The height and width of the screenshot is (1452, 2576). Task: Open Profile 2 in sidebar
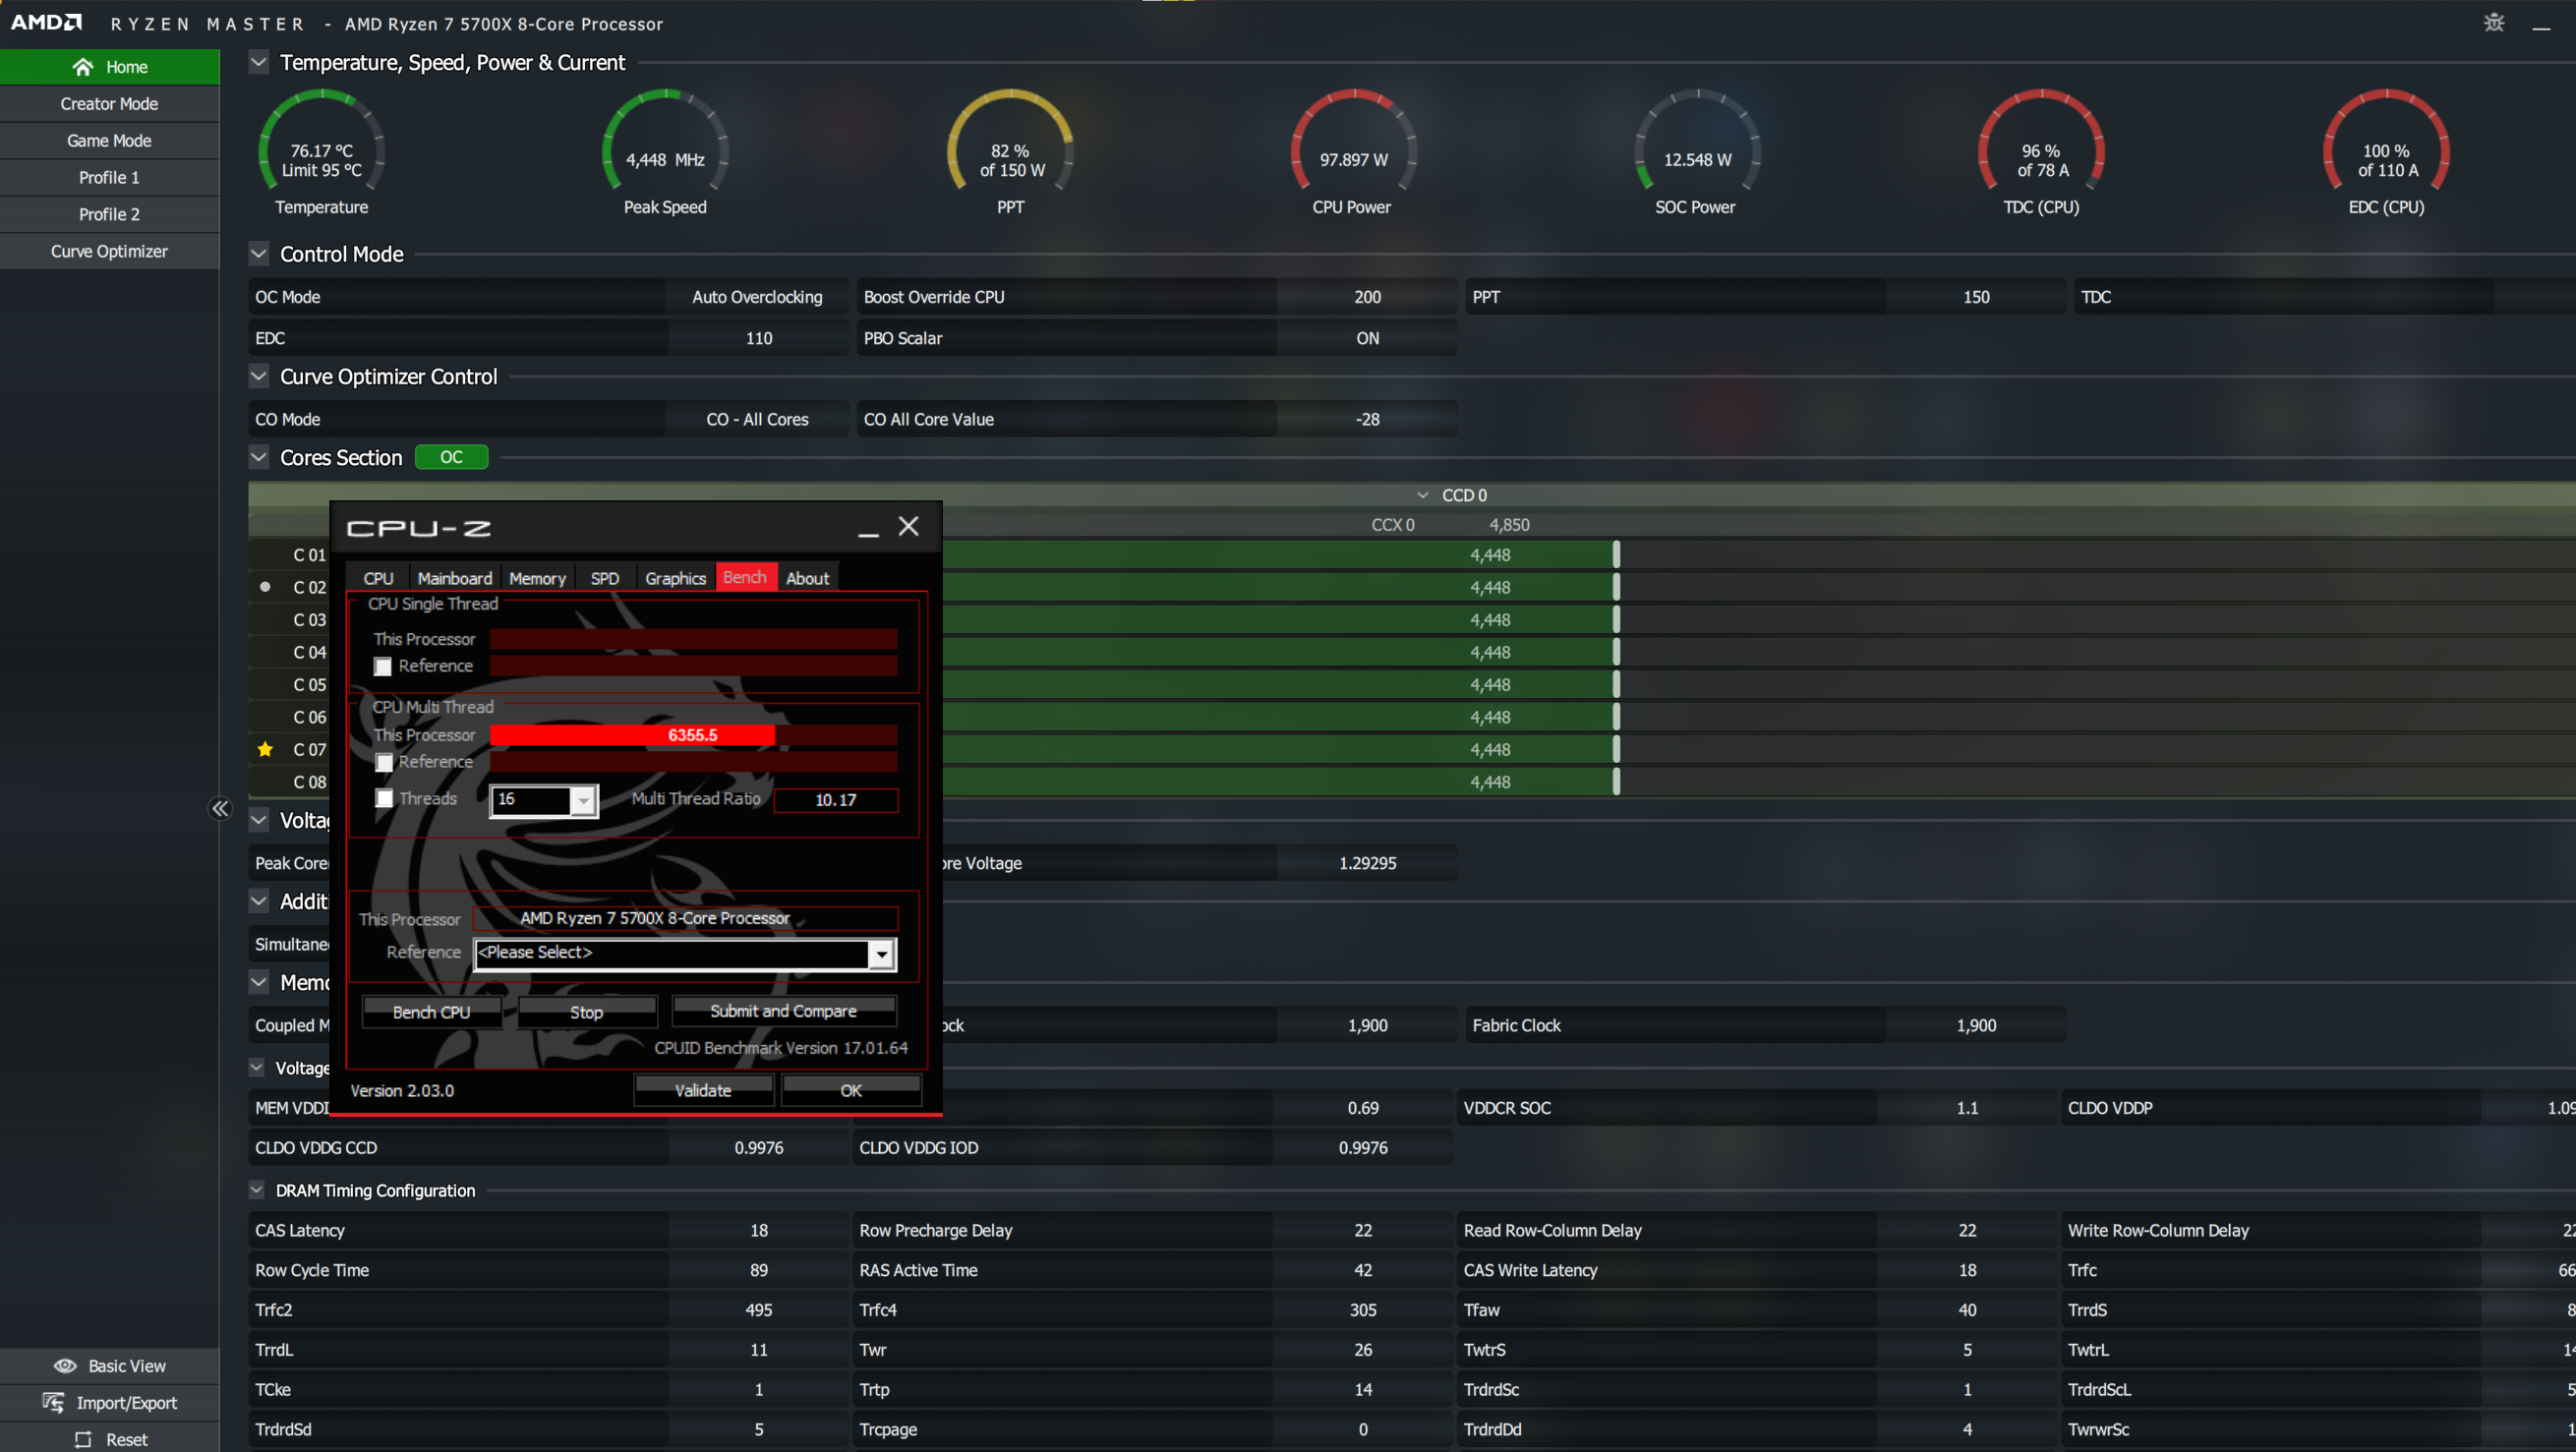pyautogui.click(x=109, y=214)
